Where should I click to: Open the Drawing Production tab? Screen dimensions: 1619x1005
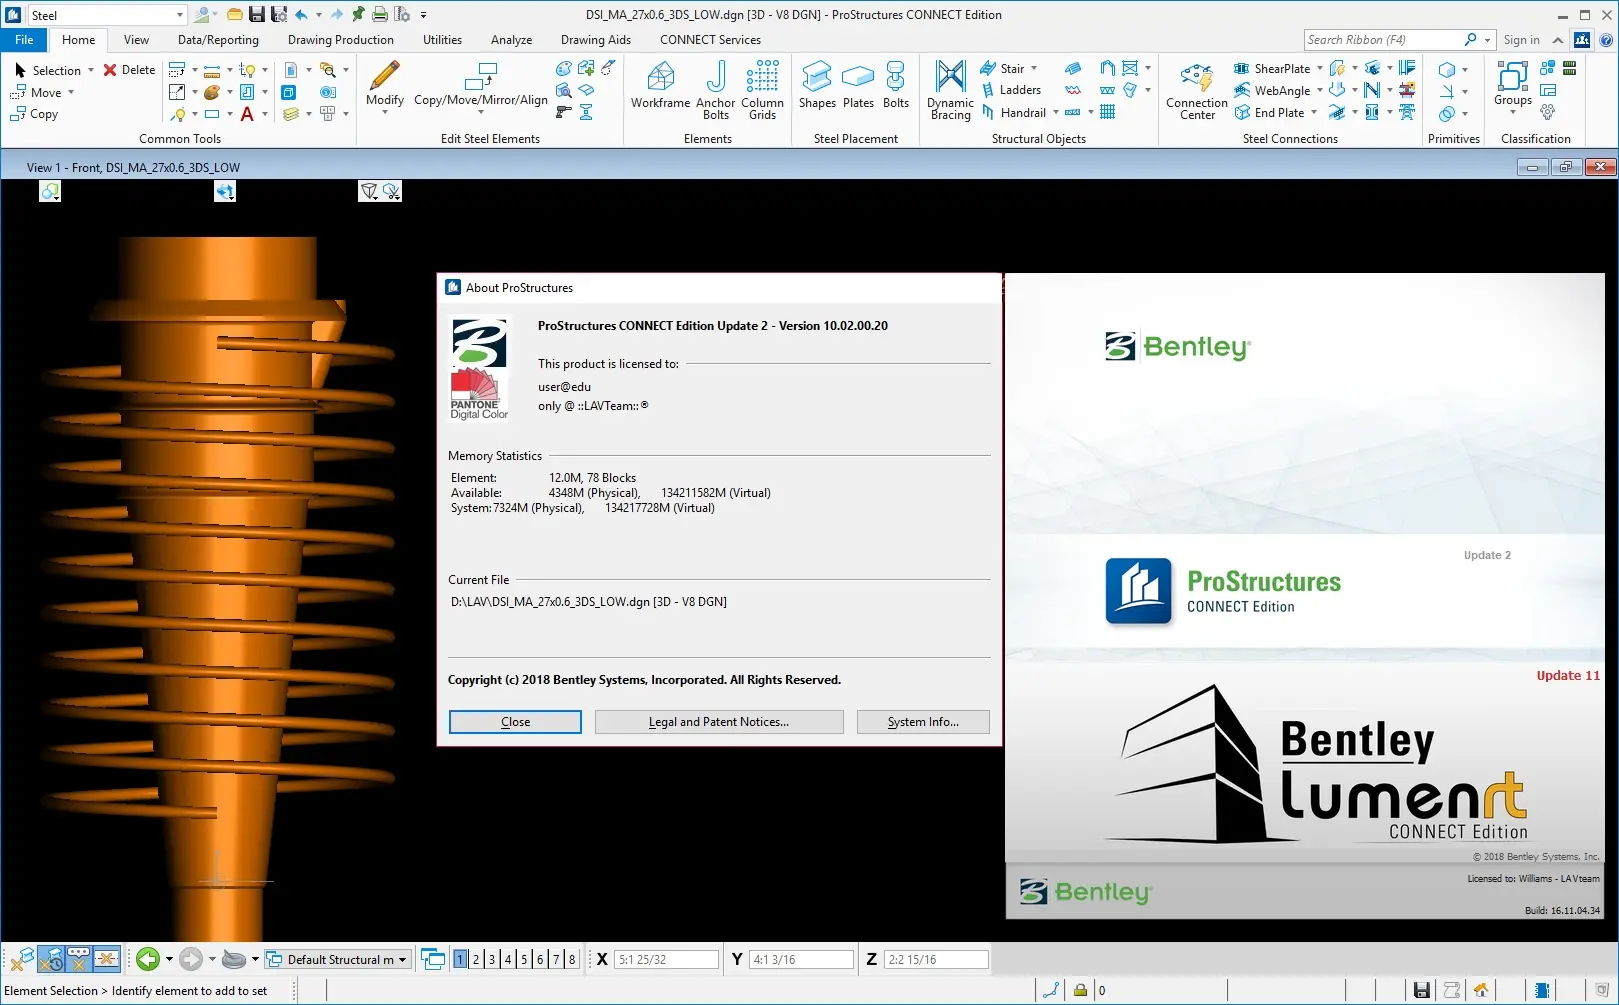click(x=341, y=40)
